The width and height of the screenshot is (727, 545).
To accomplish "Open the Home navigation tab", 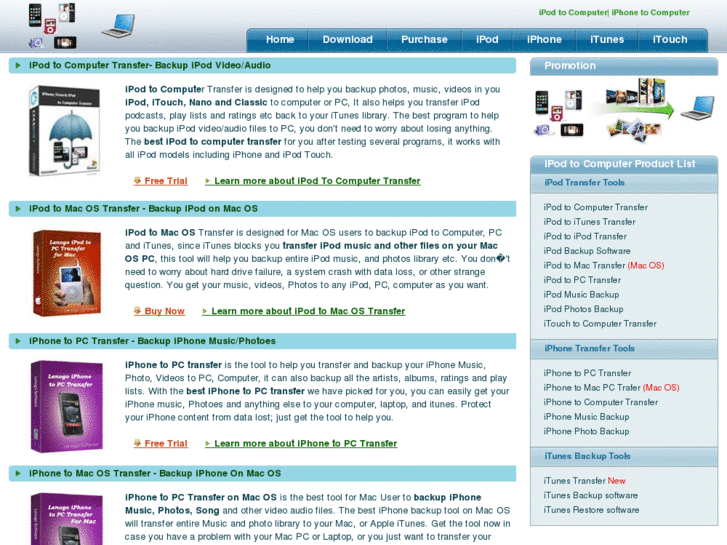I will tap(280, 40).
